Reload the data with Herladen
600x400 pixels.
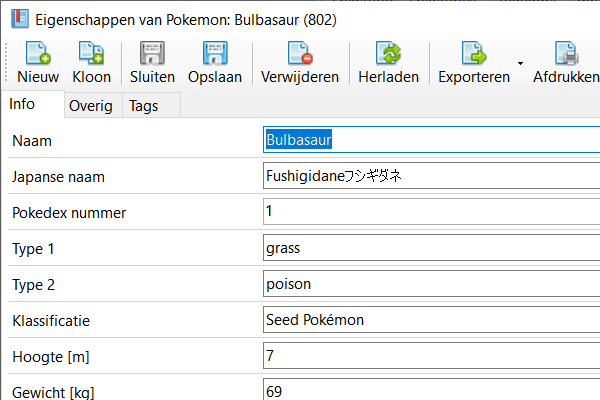388,54
